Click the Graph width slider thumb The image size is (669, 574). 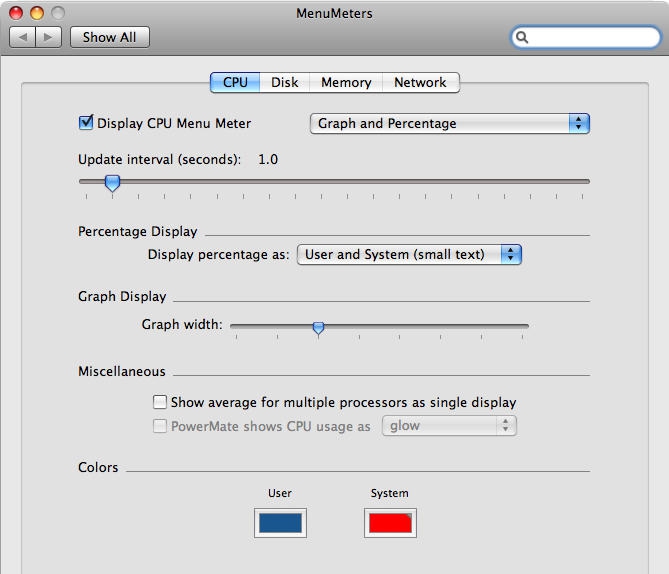click(318, 327)
